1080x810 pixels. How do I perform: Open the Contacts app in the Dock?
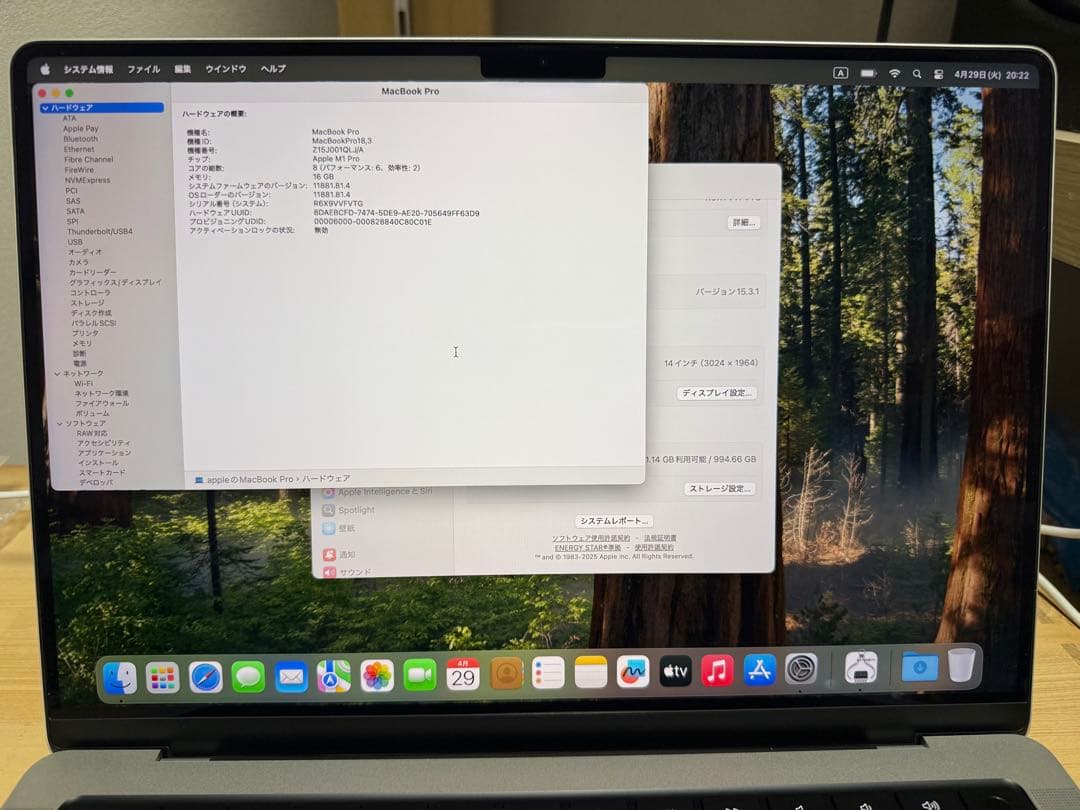click(506, 673)
